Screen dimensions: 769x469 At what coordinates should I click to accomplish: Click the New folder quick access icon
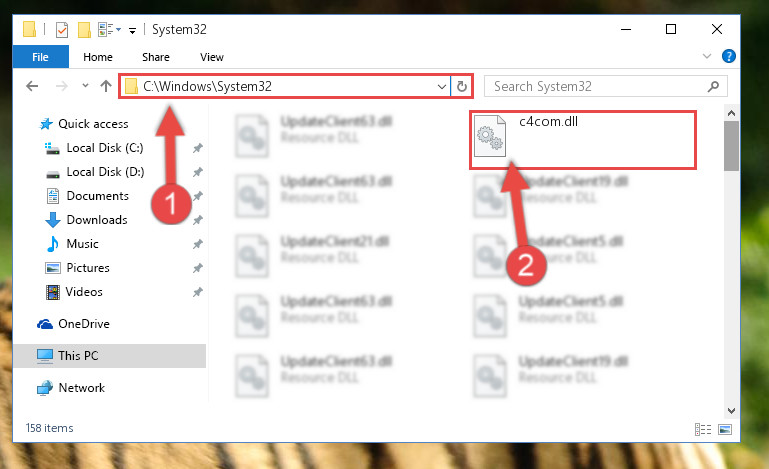pyautogui.click(x=84, y=30)
